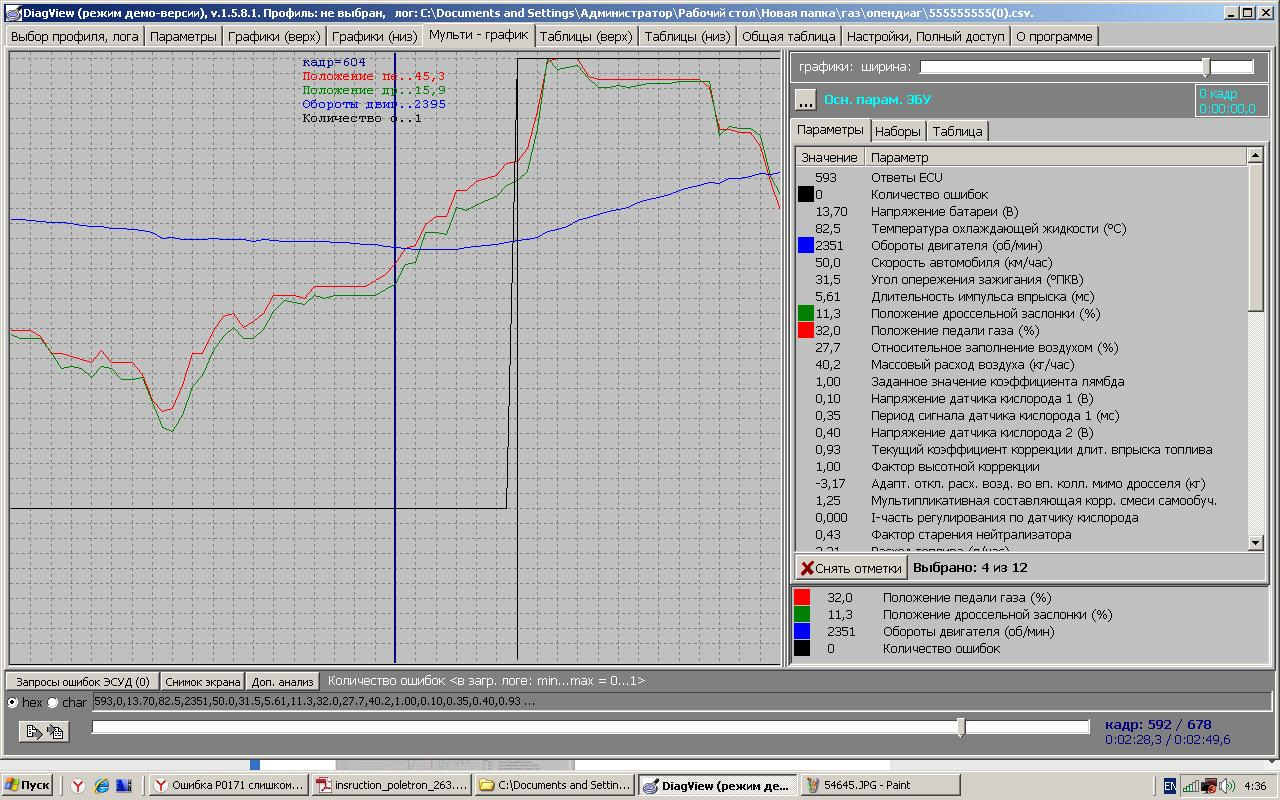Switch to the Таблицы (верх) tab
The width and height of the screenshot is (1280, 800).
coord(586,36)
